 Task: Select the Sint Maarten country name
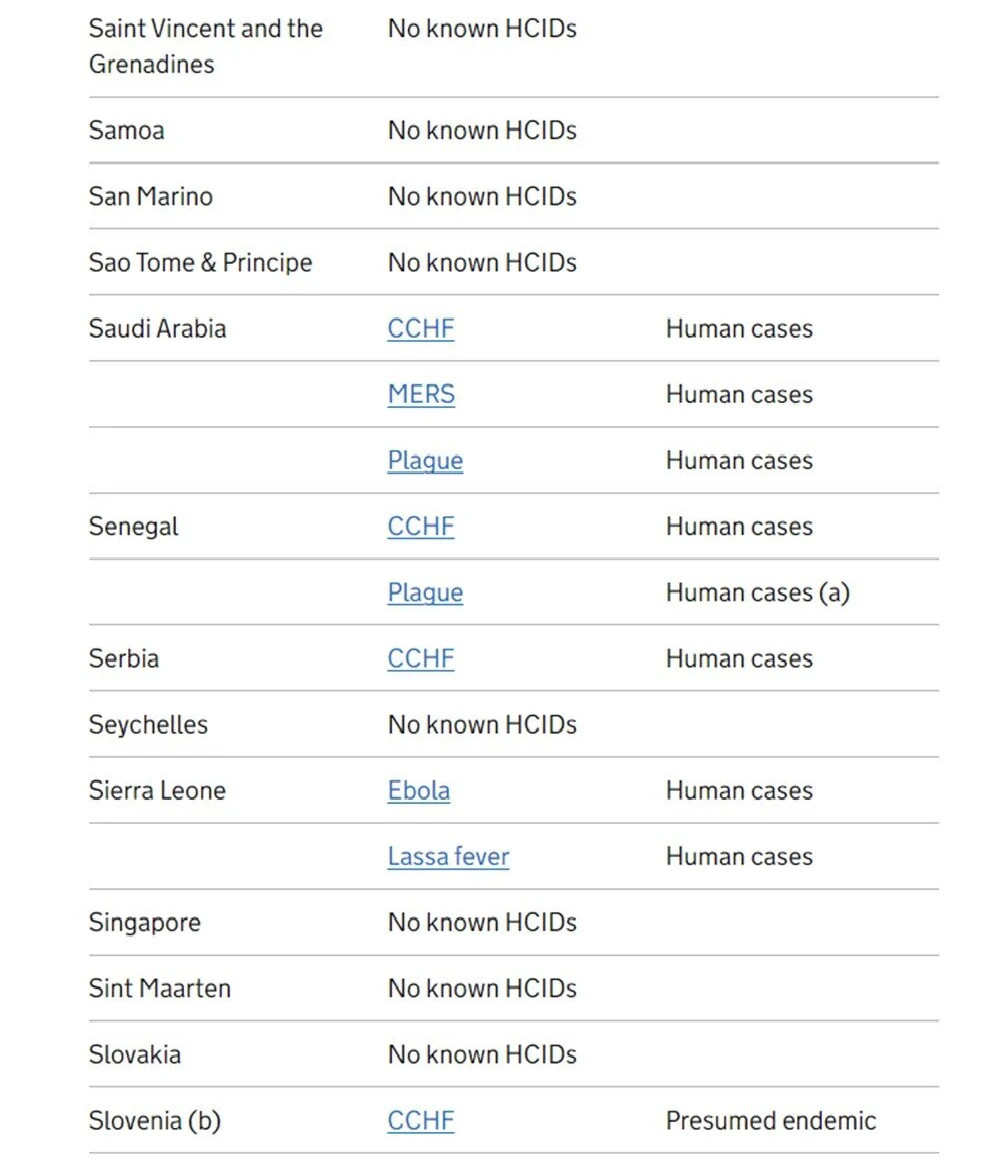pyautogui.click(x=160, y=988)
